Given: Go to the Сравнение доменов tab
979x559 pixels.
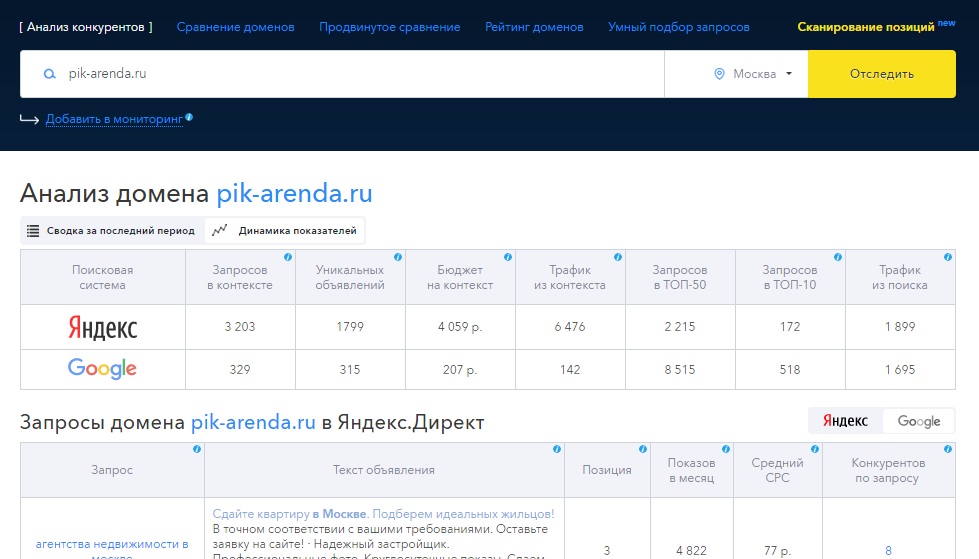Looking at the screenshot, I should [235, 27].
